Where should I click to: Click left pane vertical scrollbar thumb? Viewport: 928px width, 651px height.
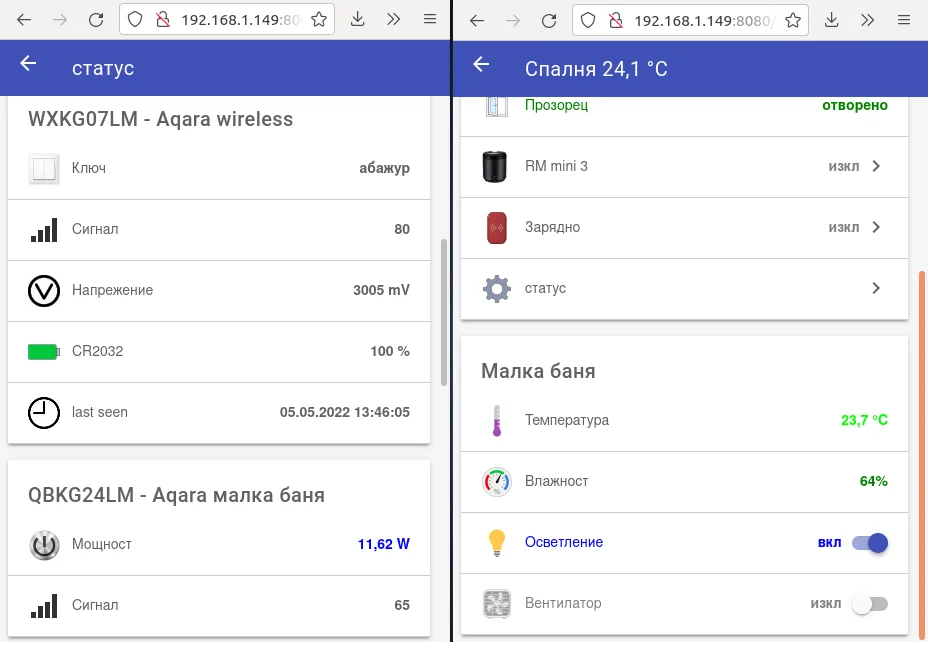(444, 312)
